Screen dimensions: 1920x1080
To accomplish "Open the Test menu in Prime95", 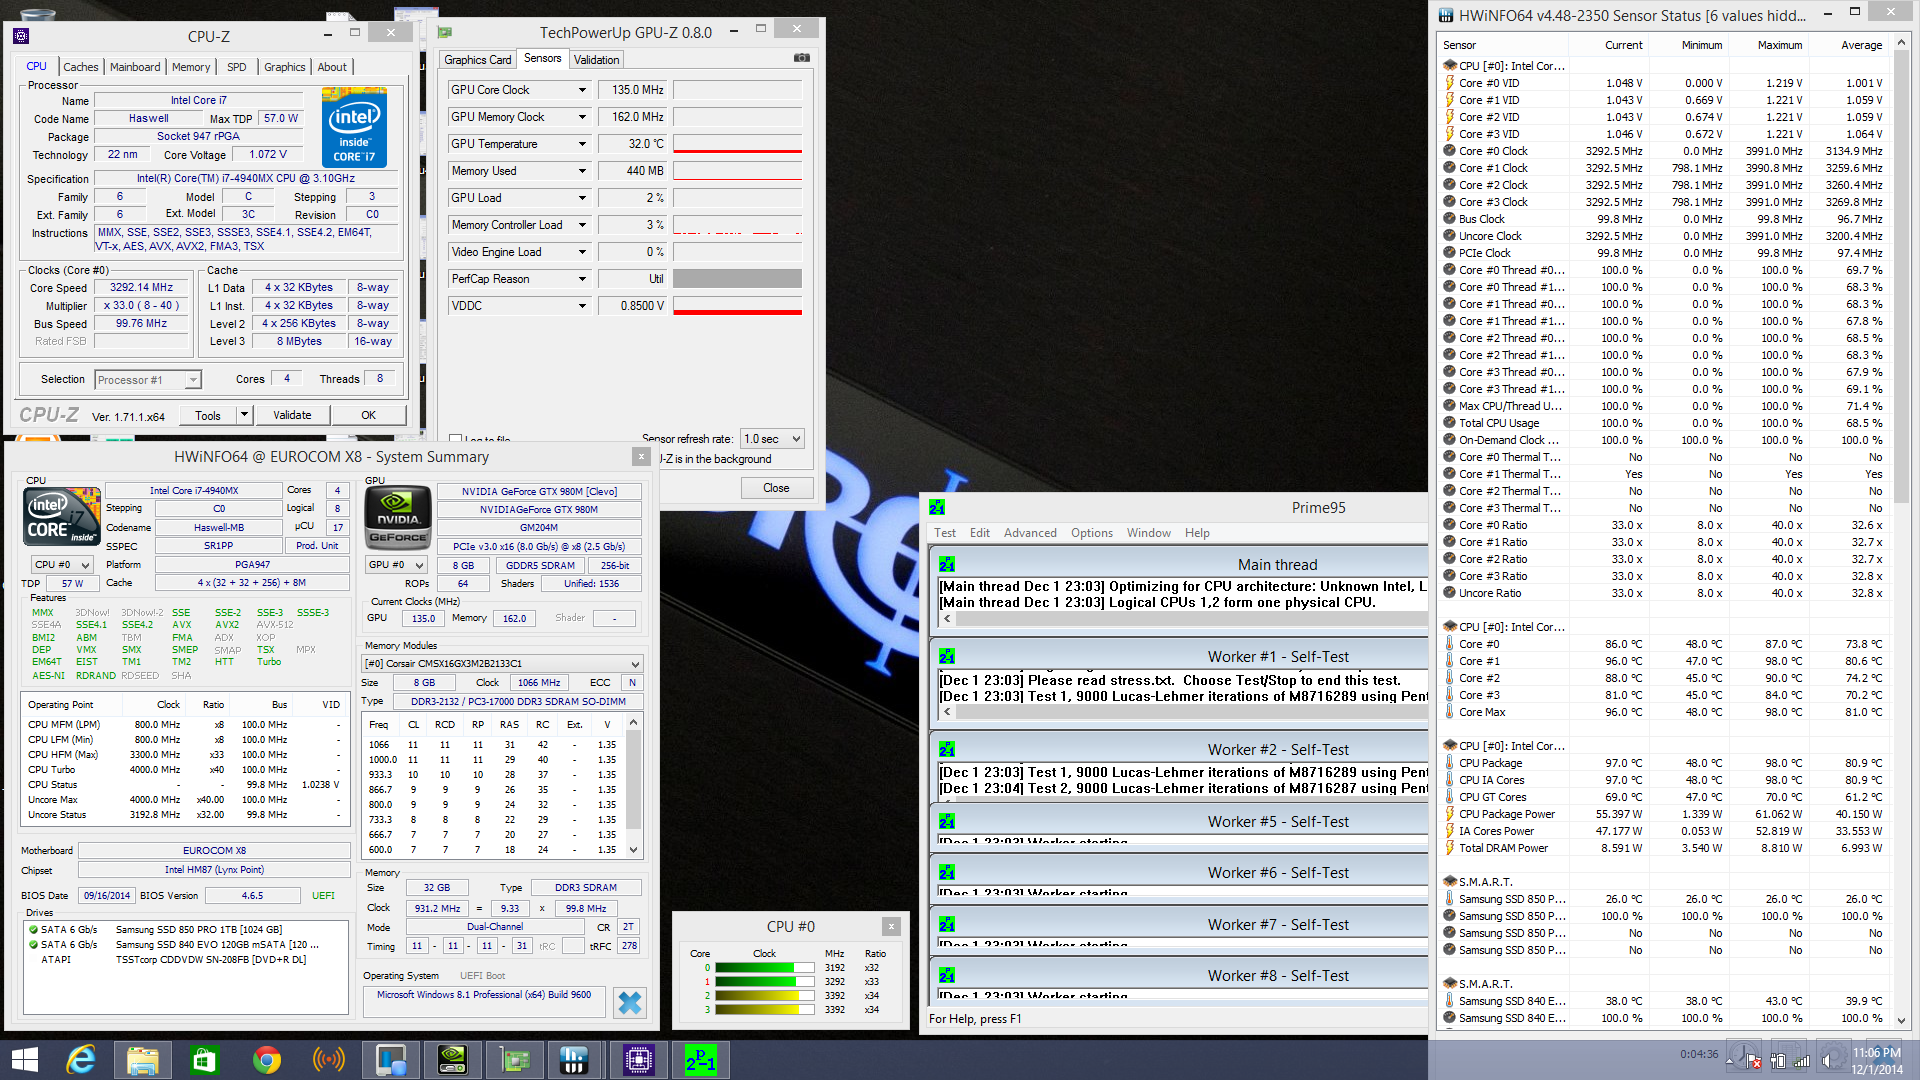I will click(944, 533).
